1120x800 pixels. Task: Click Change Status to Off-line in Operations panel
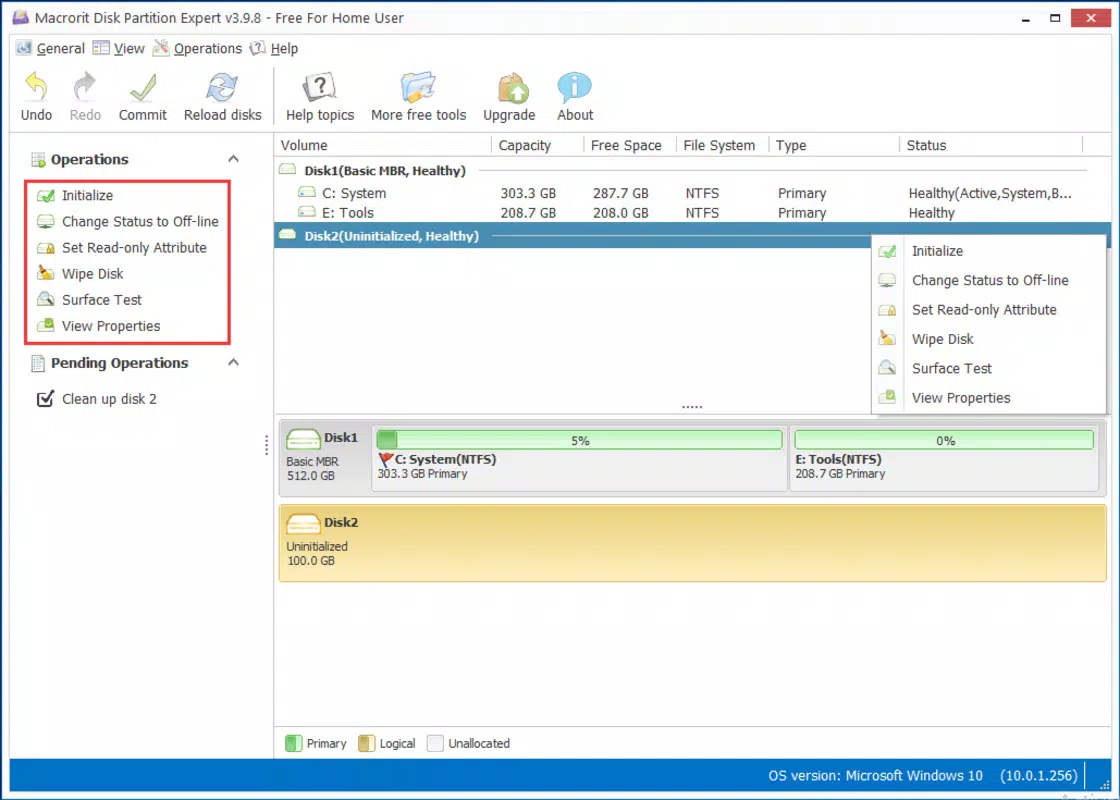(140, 221)
